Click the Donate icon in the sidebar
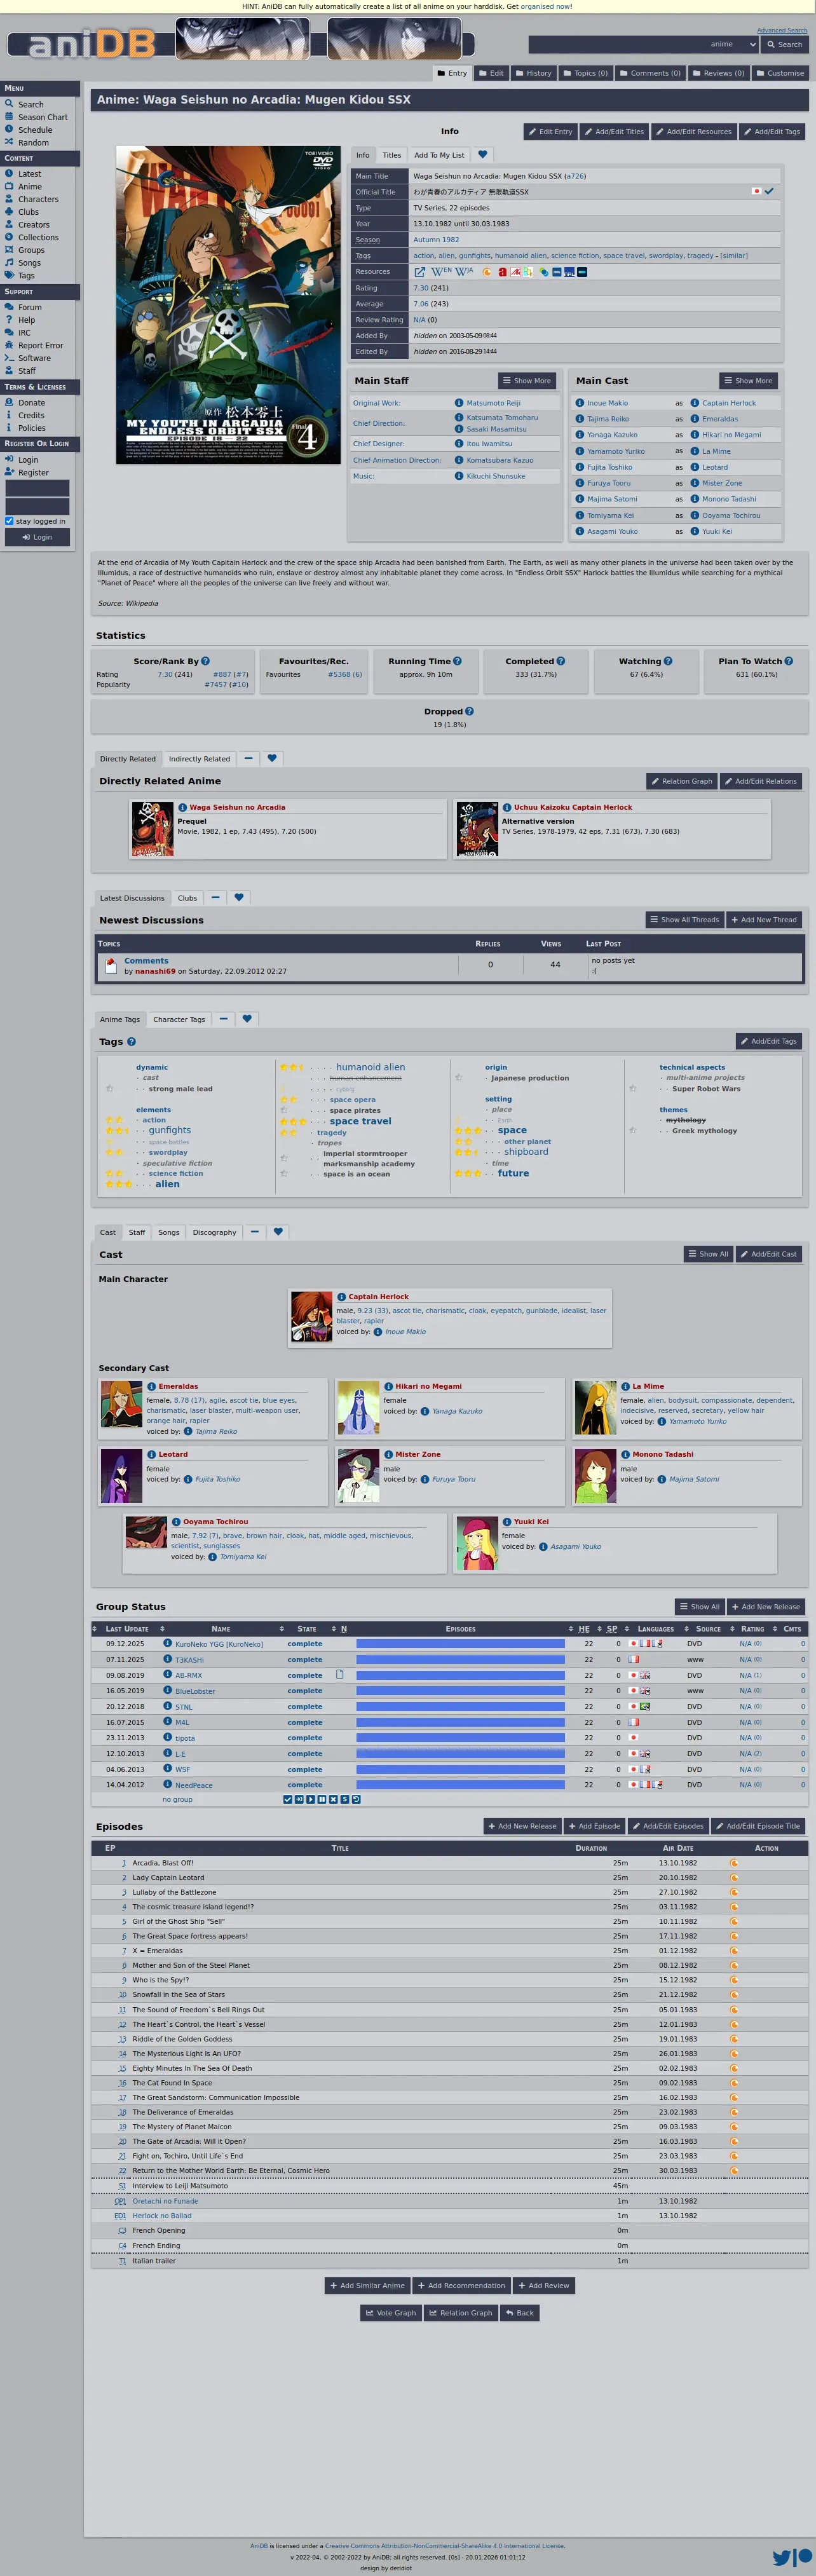 (x=9, y=403)
